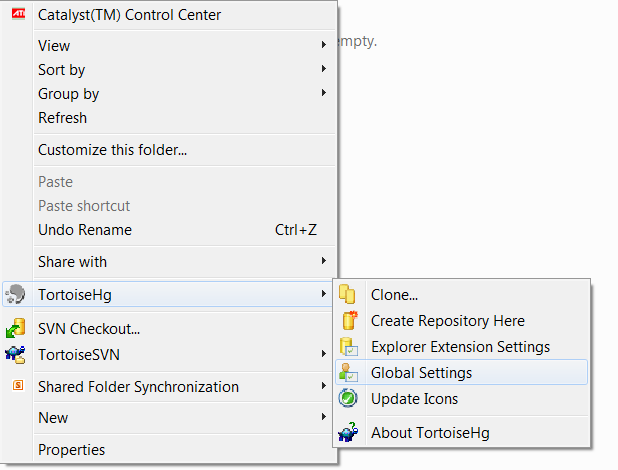The image size is (618, 470).
Task: Expand the View submenu arrow
Action: click(324, 45)
